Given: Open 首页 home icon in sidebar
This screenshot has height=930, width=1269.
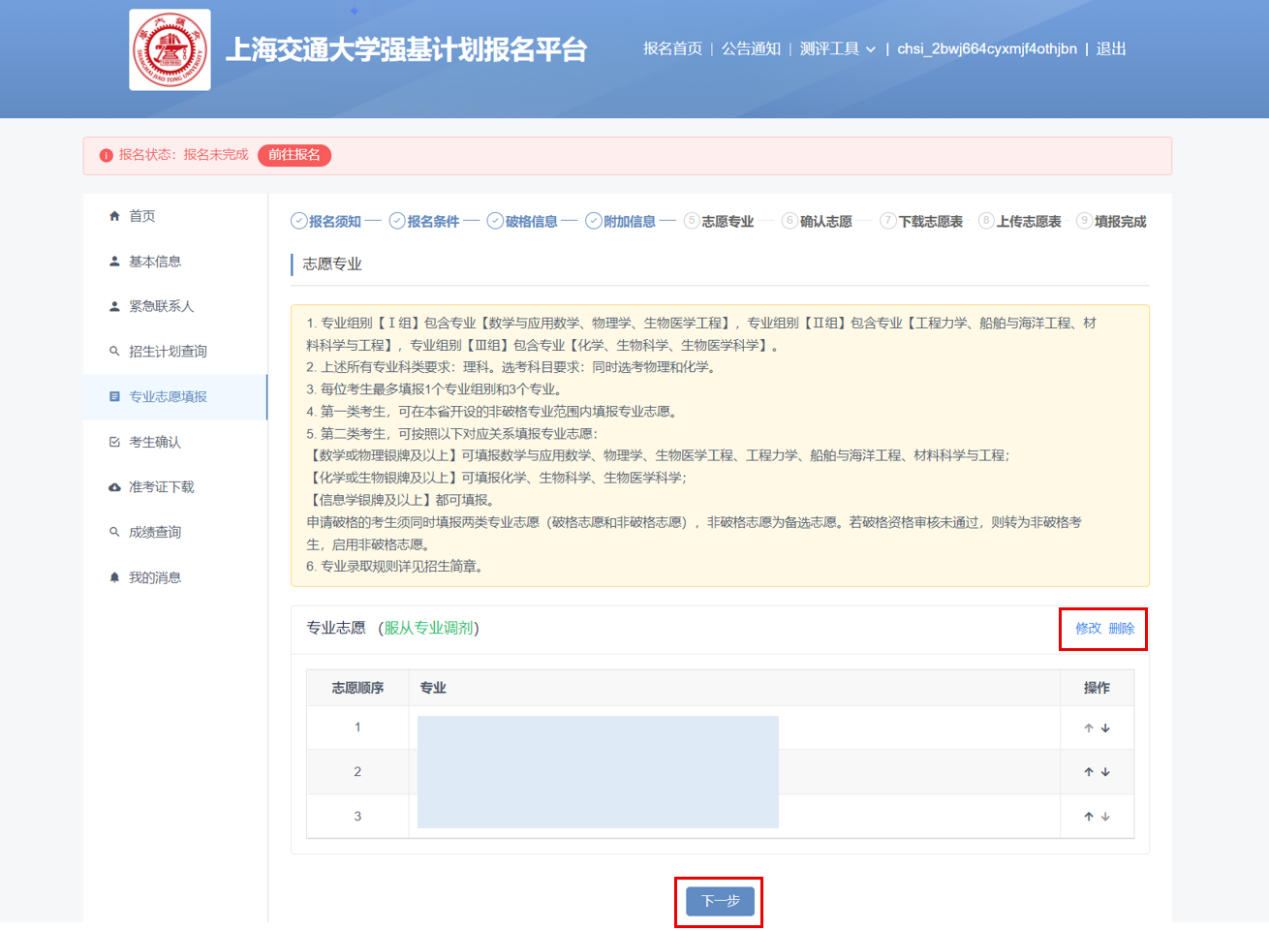Looking at the screenshot, I should click(x=114, y=216).
